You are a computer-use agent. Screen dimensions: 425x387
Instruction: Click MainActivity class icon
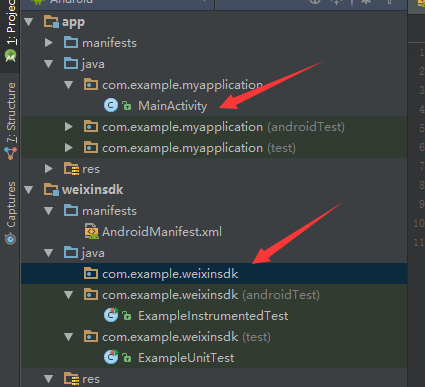[x=111, y=106]
